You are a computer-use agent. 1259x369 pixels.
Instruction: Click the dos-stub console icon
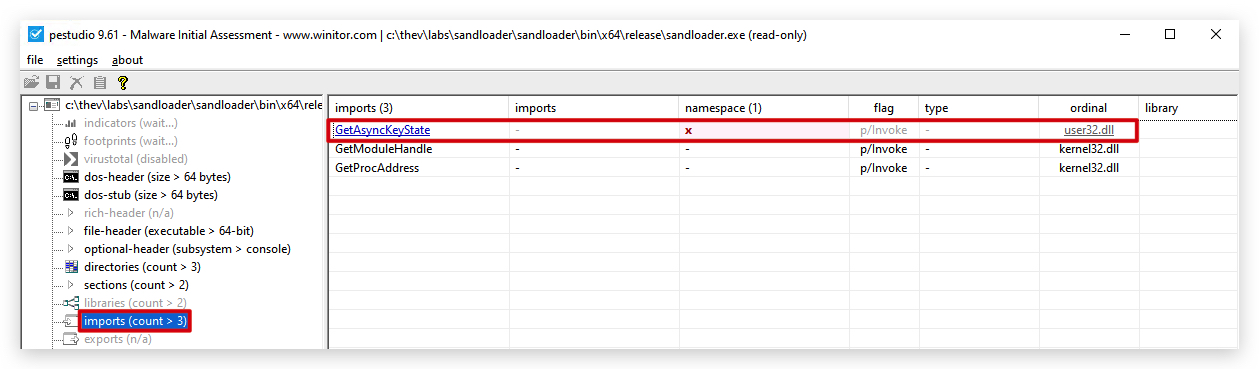[71, 195]
